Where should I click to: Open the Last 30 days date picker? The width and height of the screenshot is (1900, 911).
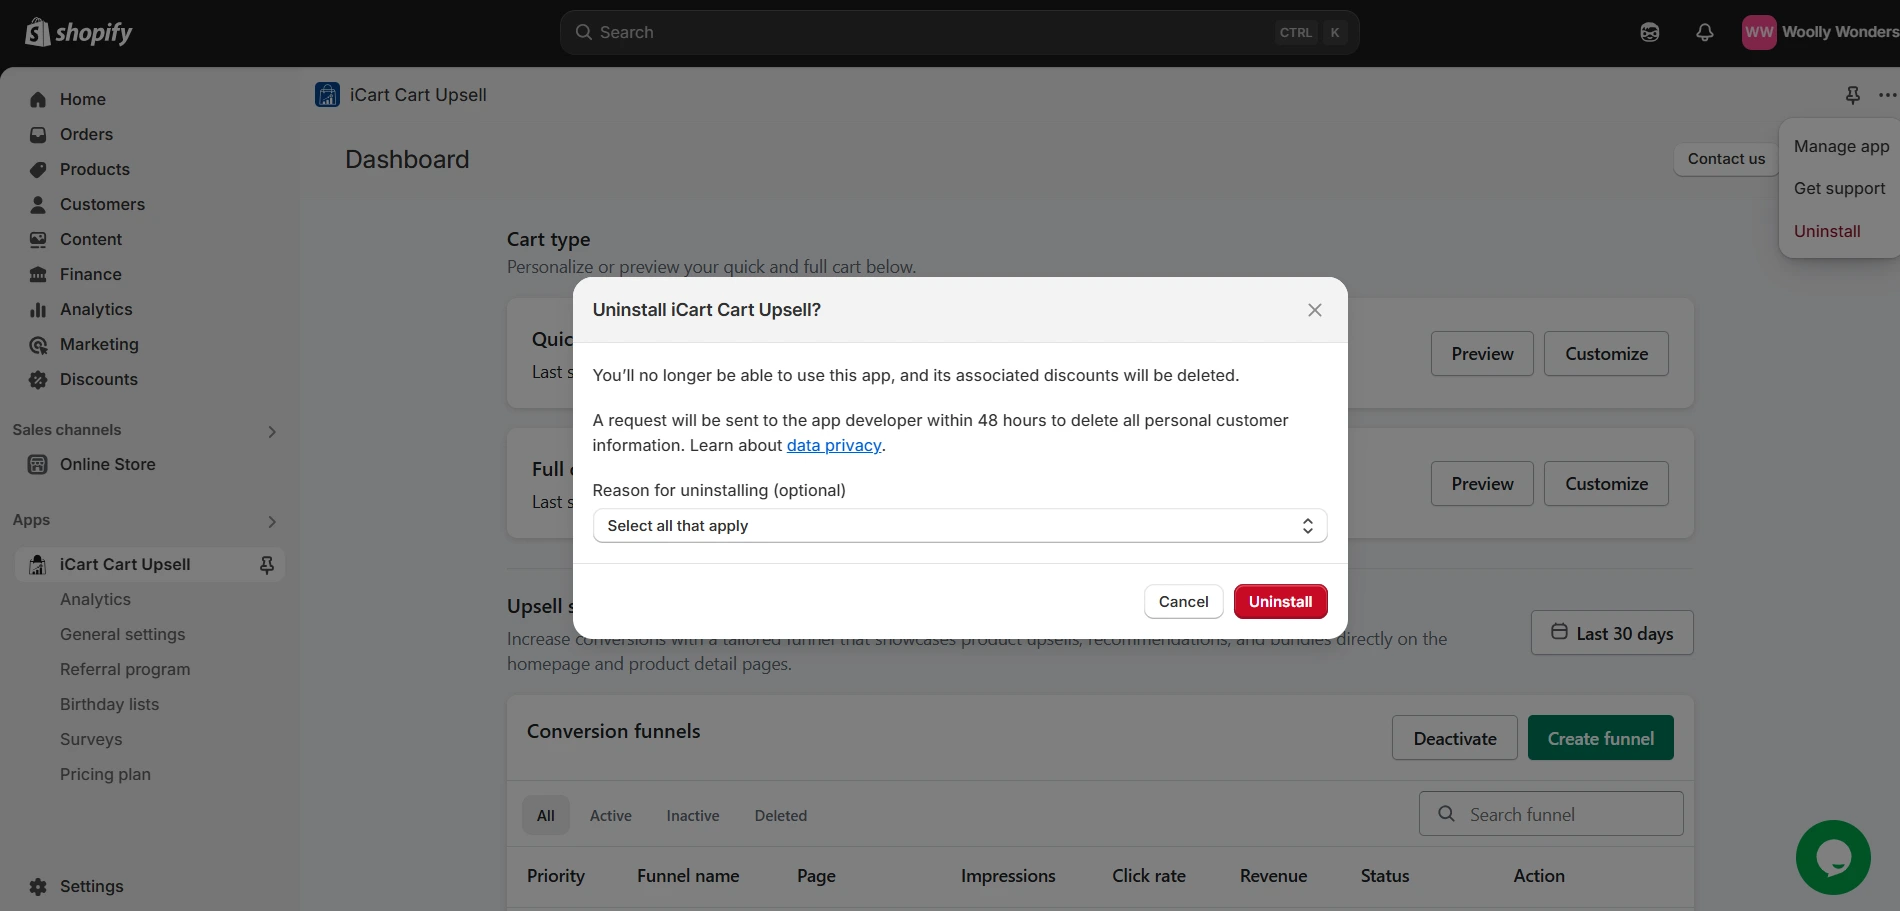pos(1612,633)
